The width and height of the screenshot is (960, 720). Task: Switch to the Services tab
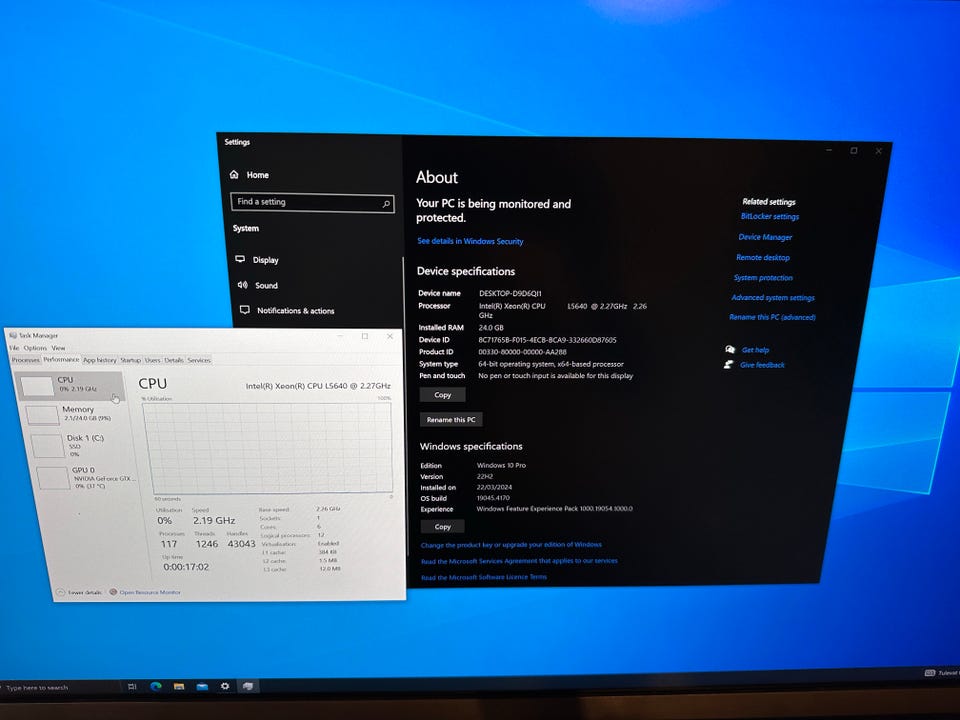click(x=199, y=360)
